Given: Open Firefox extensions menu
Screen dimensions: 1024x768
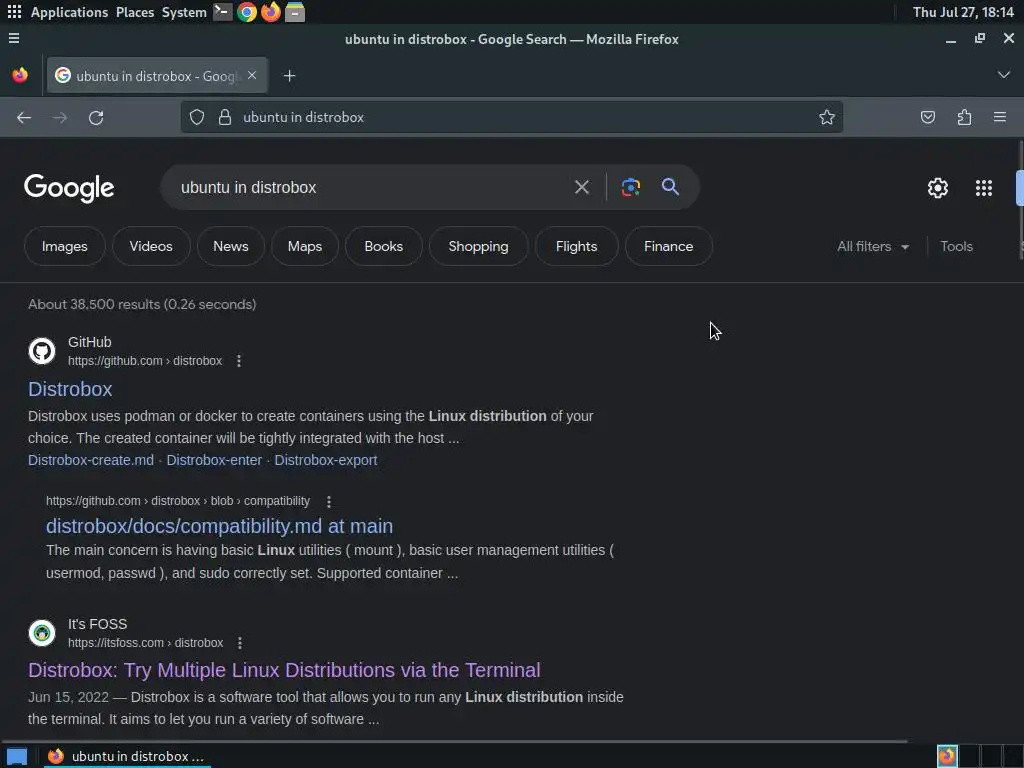Looking at the screenshot, I should (964, 118).
